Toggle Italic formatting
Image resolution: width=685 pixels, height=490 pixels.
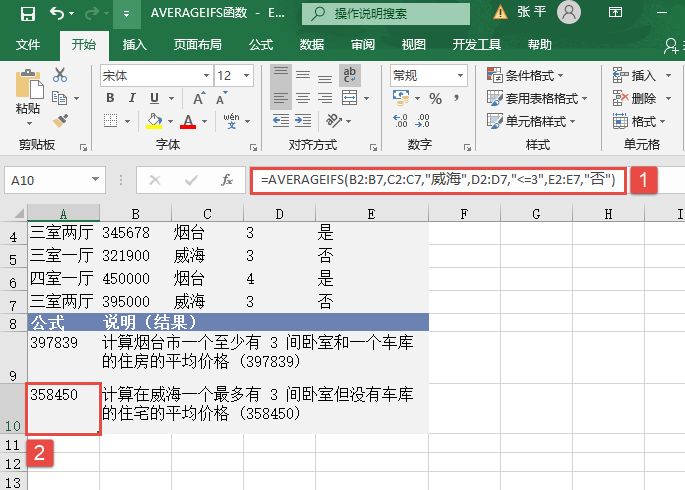(132, 98)
